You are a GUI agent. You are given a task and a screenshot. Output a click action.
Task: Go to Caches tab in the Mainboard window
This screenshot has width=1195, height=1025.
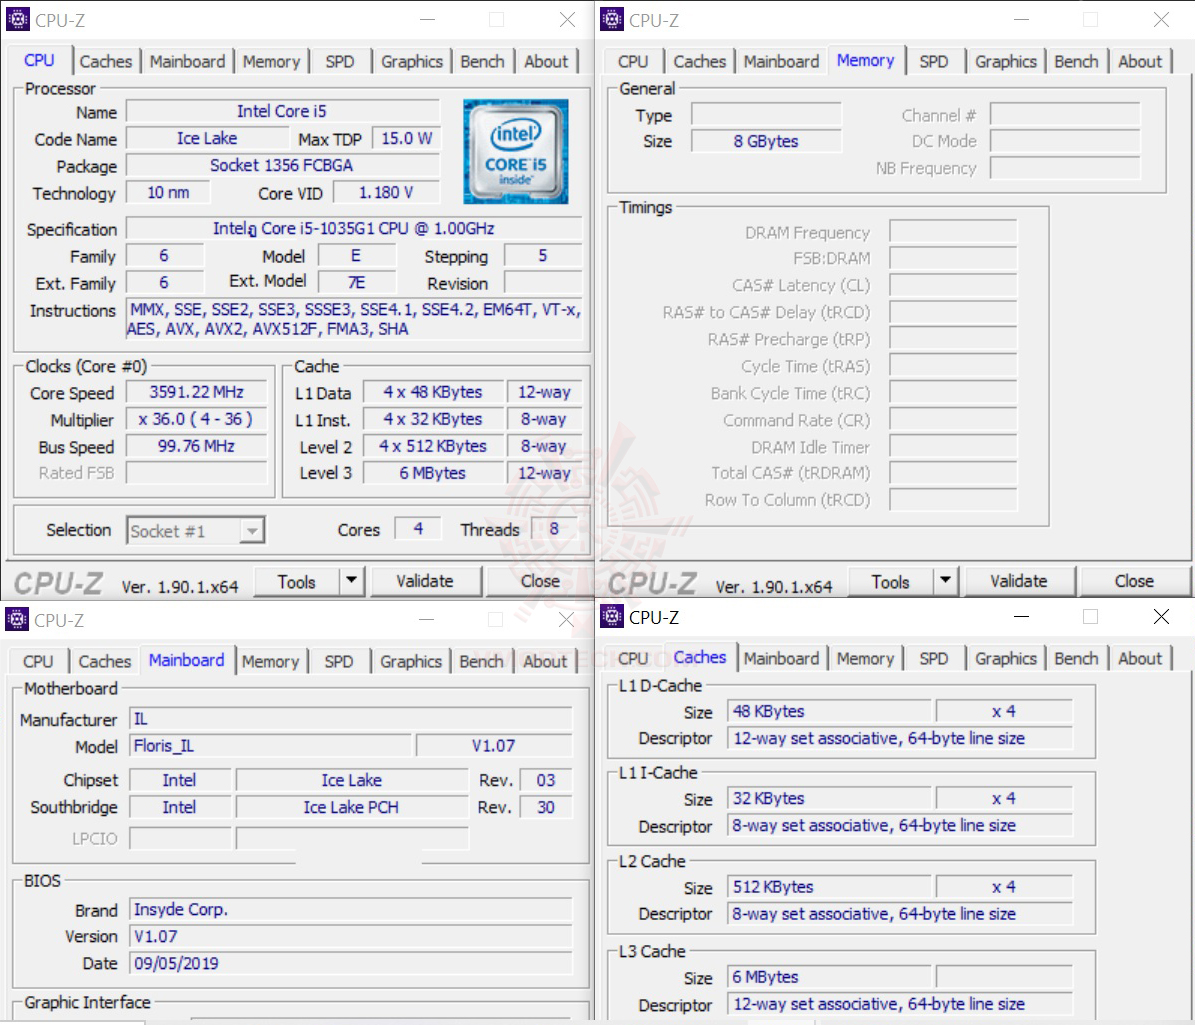(x=104, y=661)
